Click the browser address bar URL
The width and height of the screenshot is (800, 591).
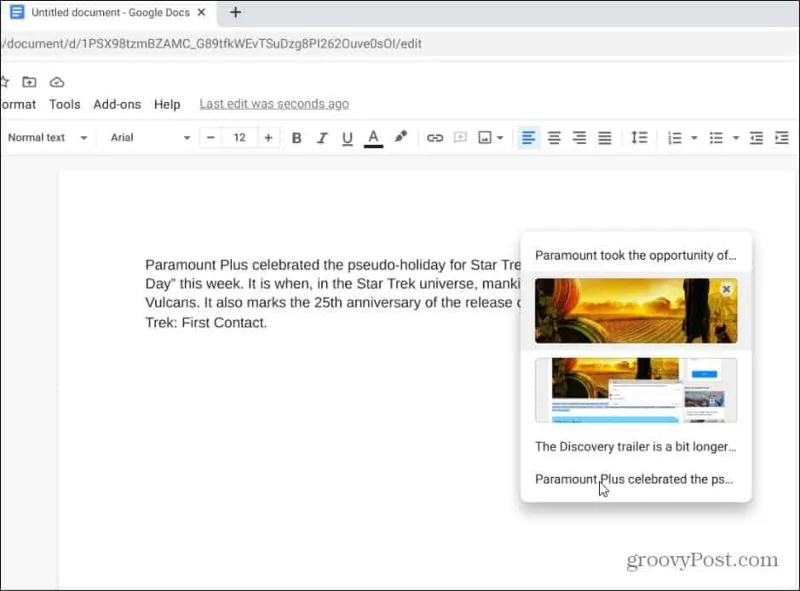click(x=212, y=44)
